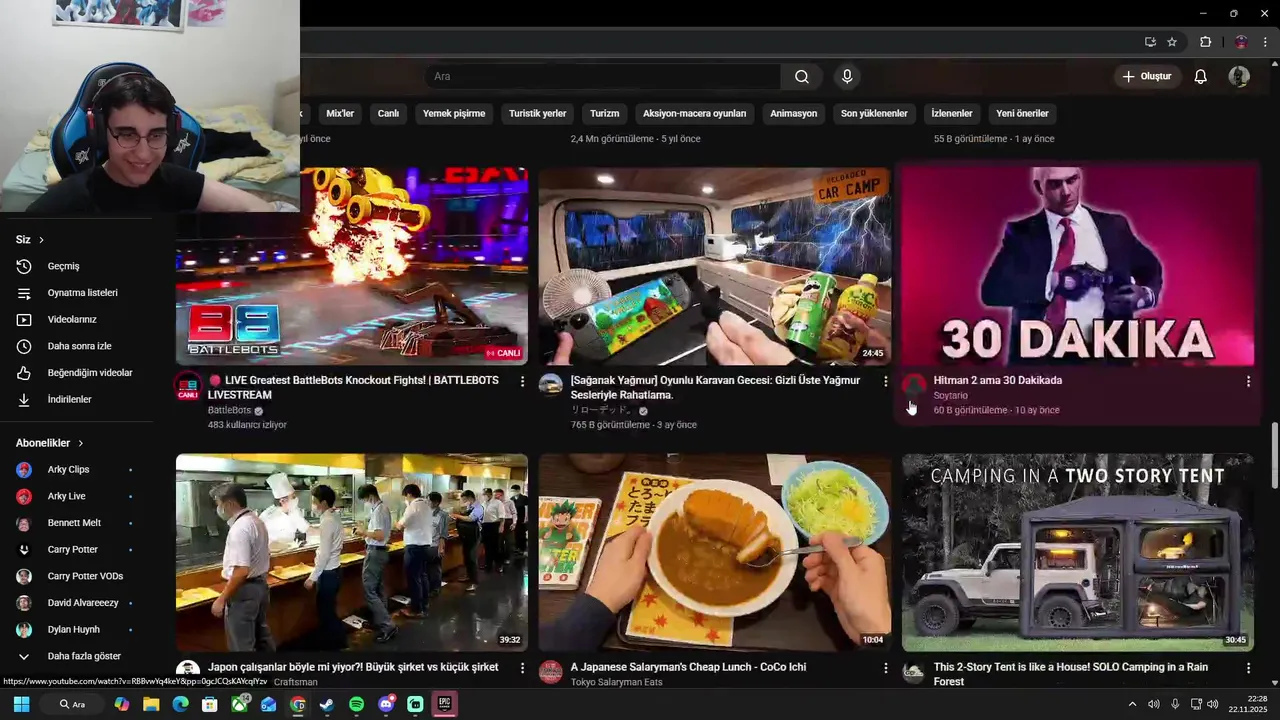Image resolution: width=1280 pixels, height=720 pixels.
Task: Show hidden system tray icons
Action: point(1132,704)
